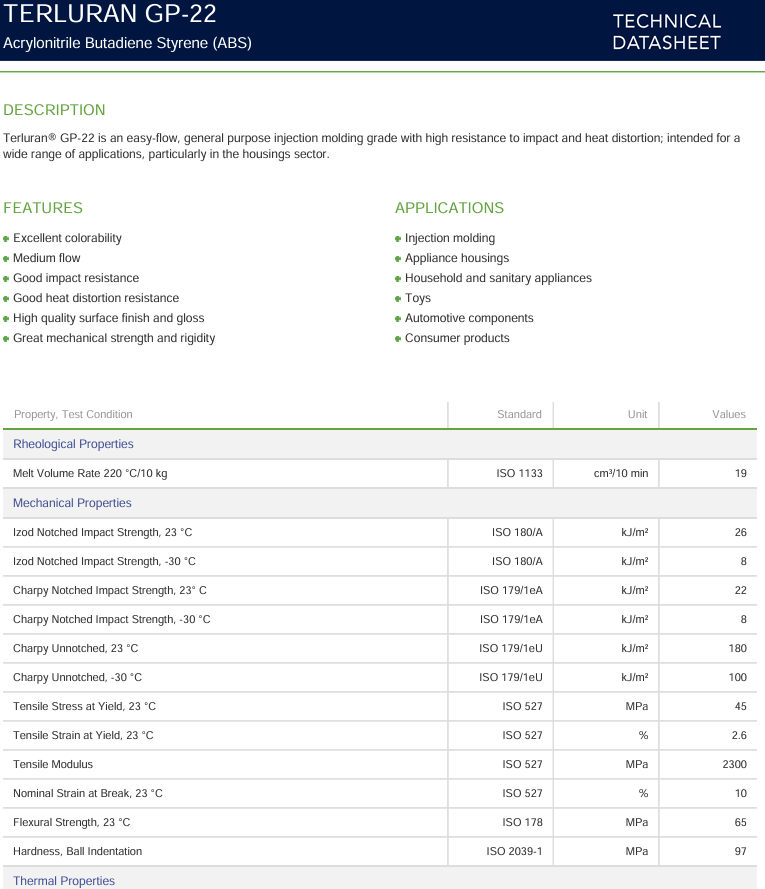Click the Rheological Properties section row

coord(380,444)
